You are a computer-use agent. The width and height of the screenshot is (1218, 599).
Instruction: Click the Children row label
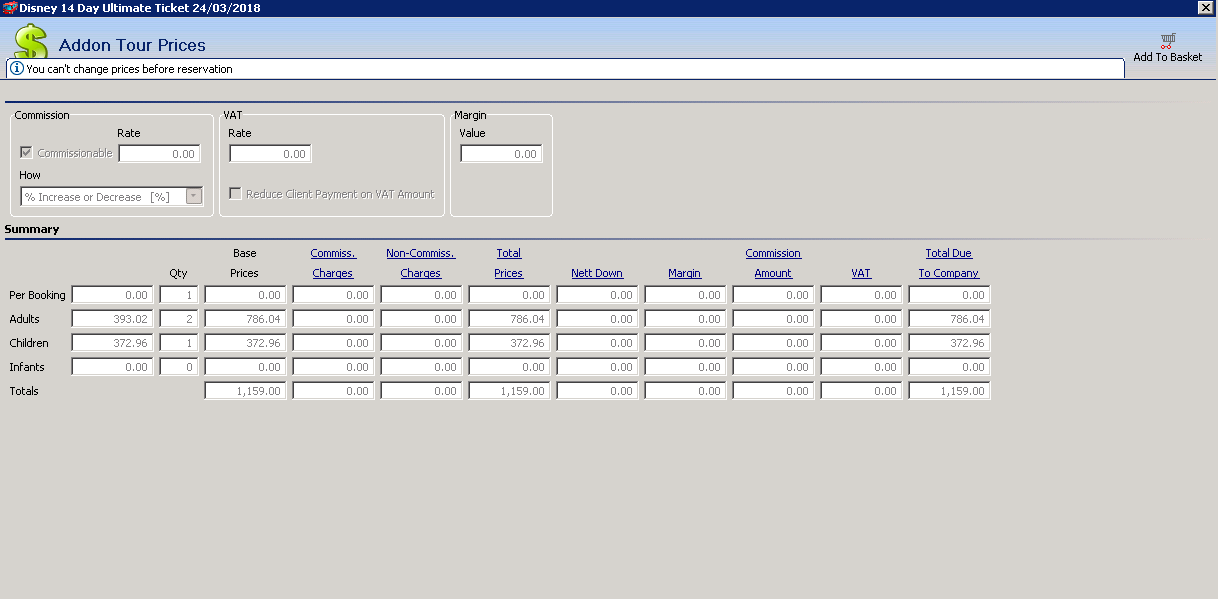(28, 343)
